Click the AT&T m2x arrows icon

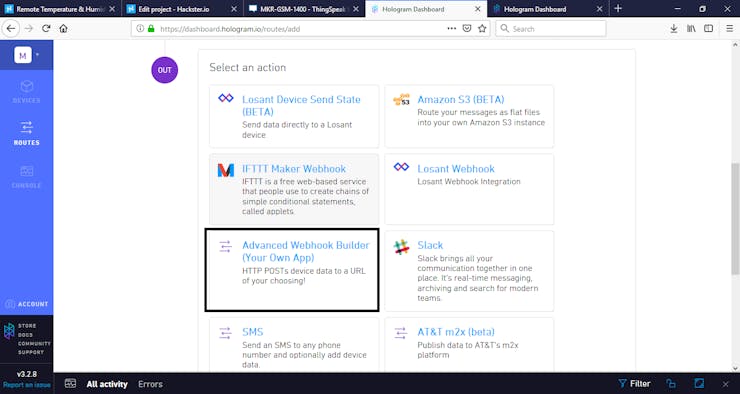(401, 333)
